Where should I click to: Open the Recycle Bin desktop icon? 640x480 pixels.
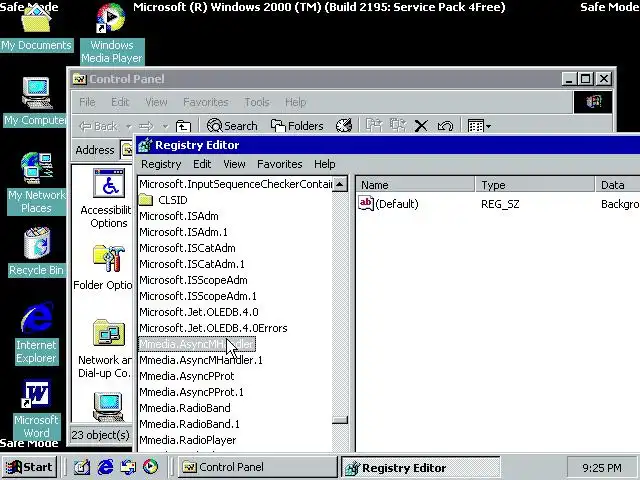coord(36,251)
